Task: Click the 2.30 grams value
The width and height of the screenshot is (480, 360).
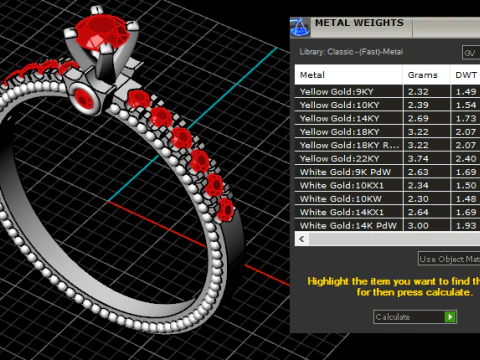Action: [418, 199]
